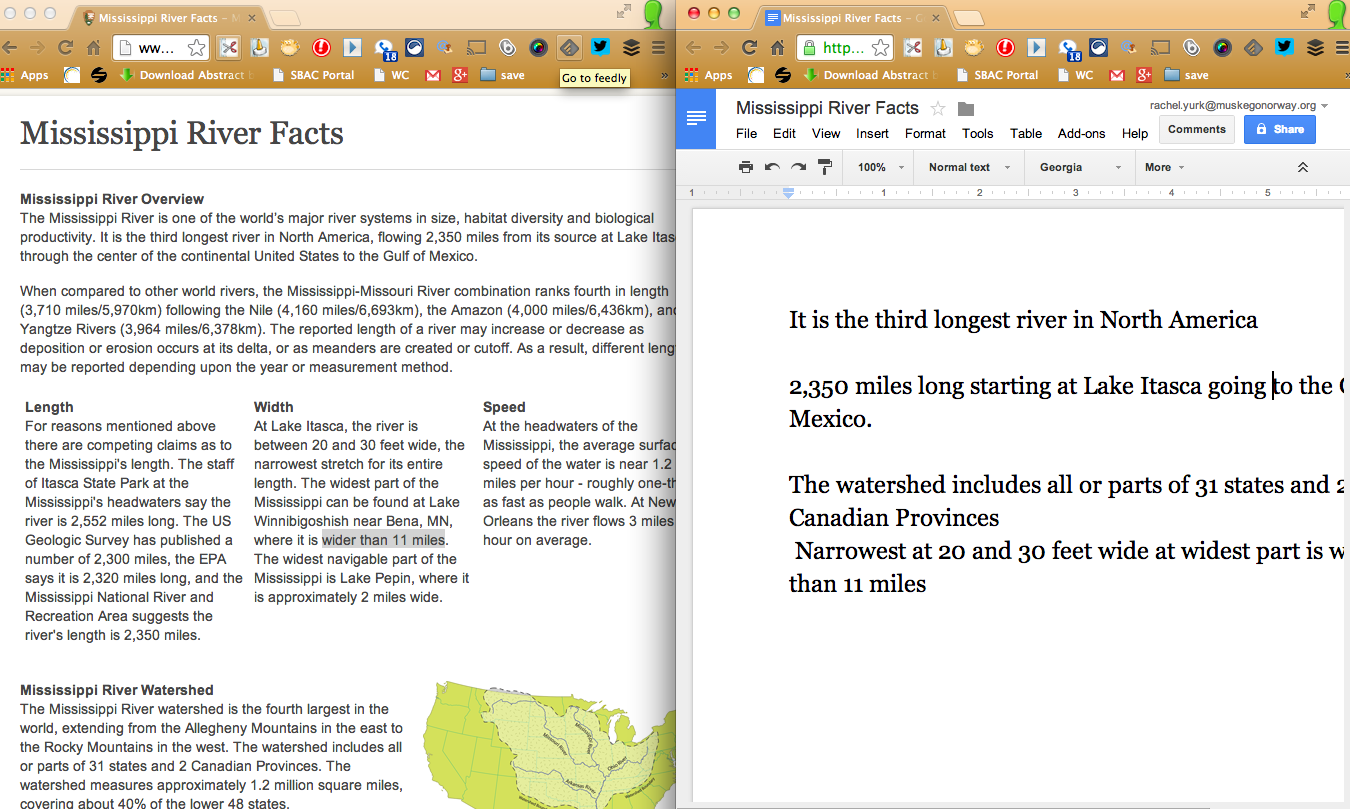Go home in the left browser window
The image size is (1350, 809).
click(93, 47)
